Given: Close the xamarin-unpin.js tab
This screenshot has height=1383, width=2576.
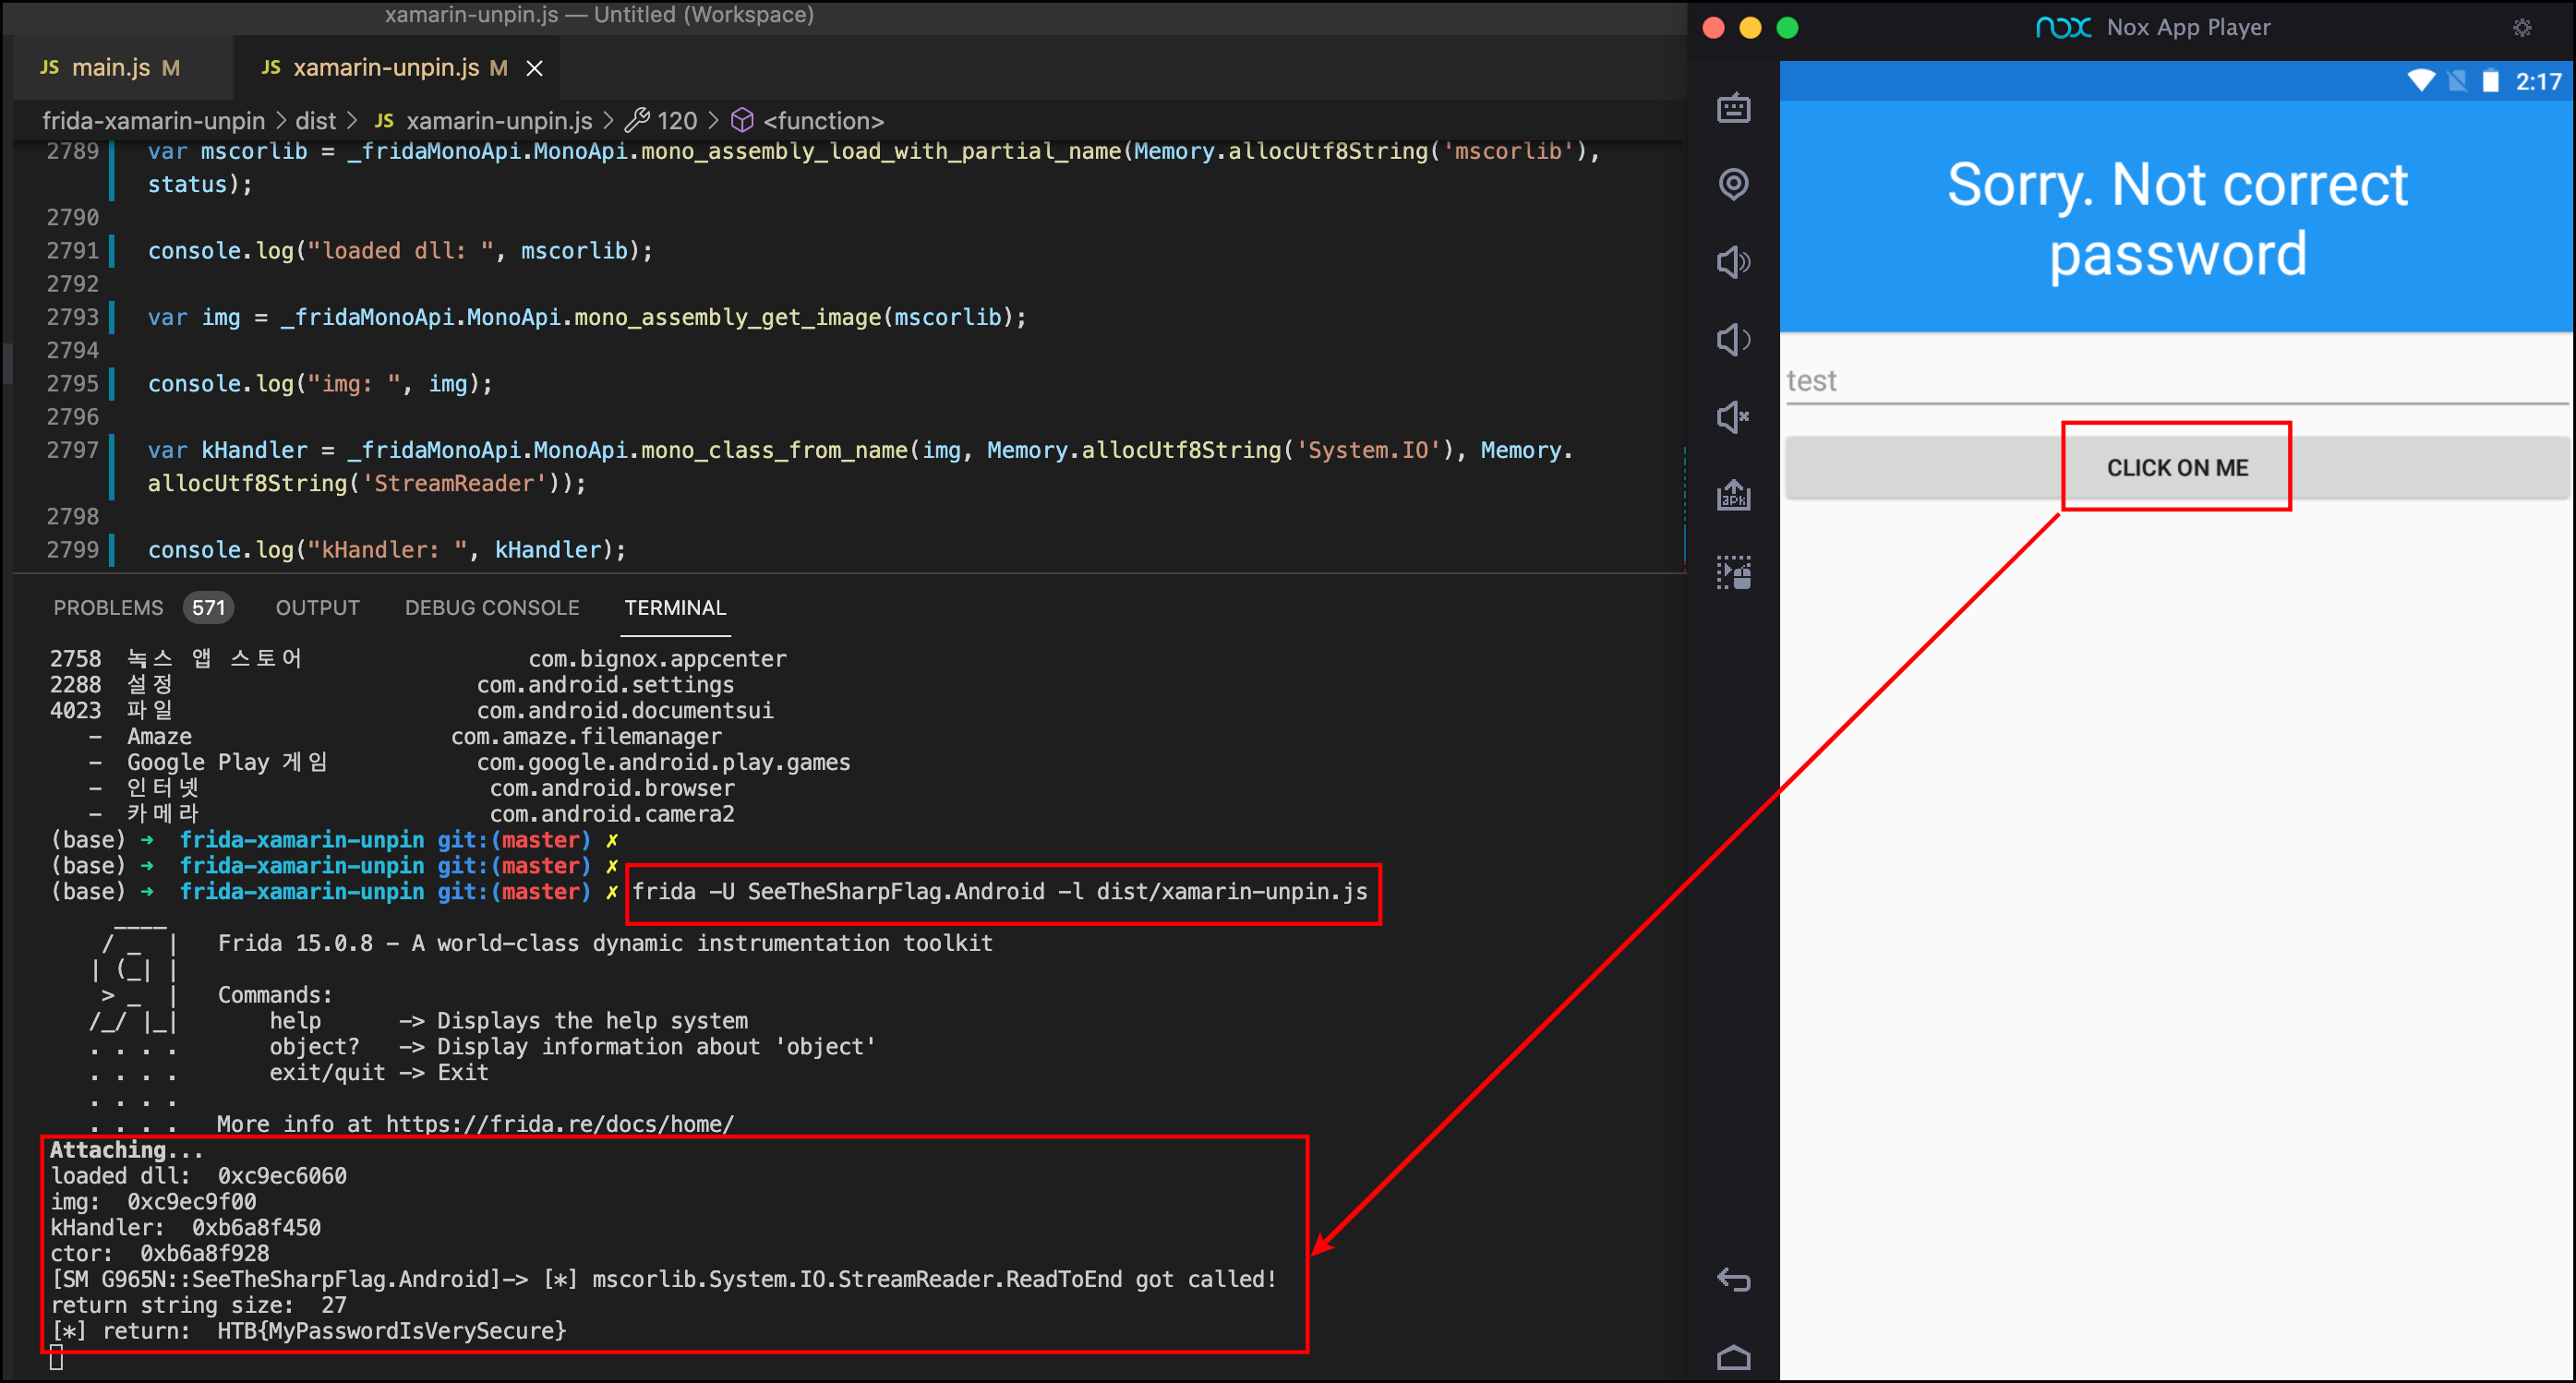Looking at the screenshot, I should (535, 68).
